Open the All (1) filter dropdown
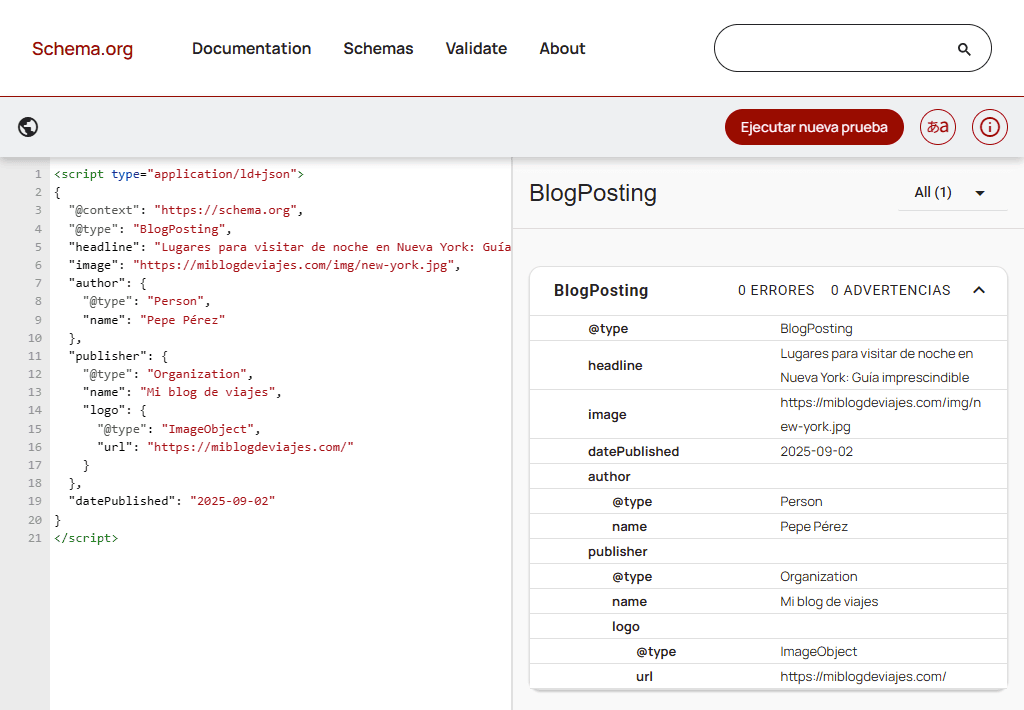Screen dimensions: 1024x710 pyautogui.click(x=949, y=193)
